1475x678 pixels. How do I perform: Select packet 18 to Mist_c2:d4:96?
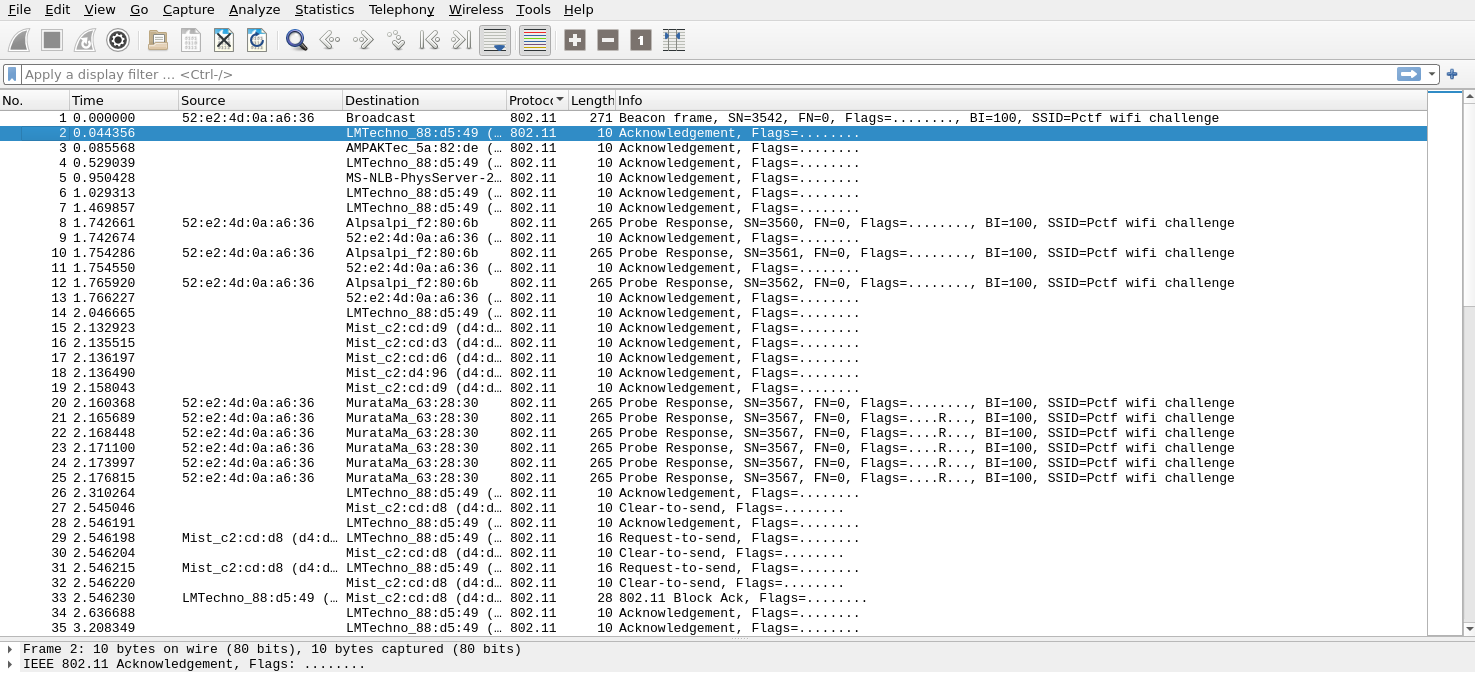click(x=713, y=373)
